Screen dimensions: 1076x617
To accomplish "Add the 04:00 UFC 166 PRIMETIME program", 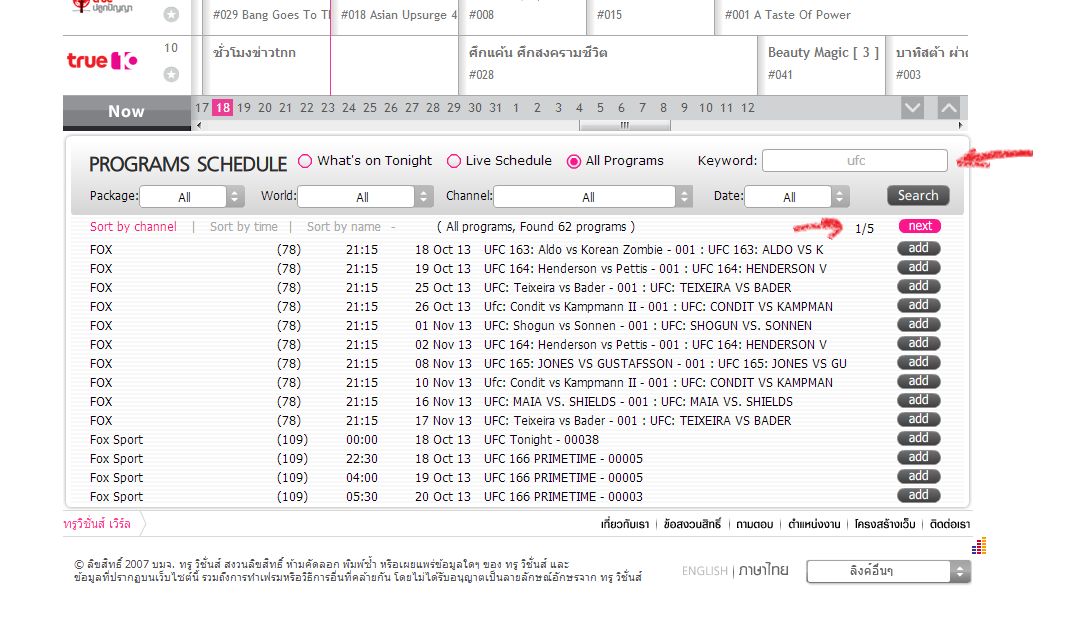I will coord(918,476).
